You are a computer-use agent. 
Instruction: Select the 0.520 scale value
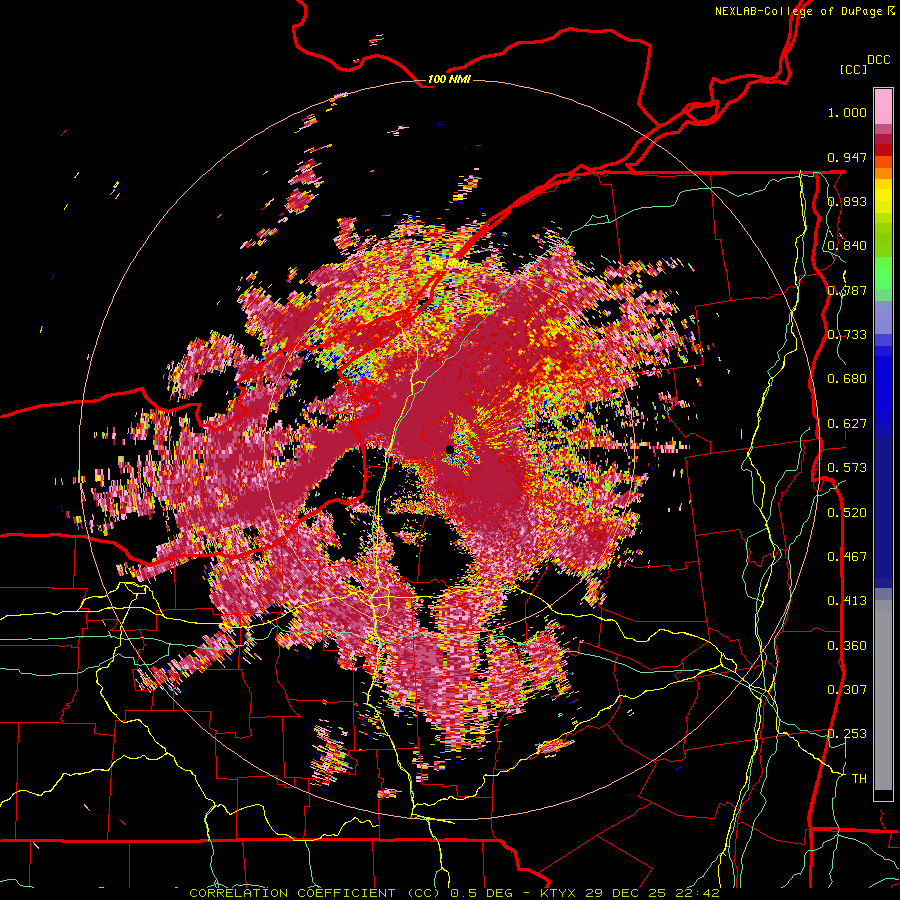pos(847,513)
